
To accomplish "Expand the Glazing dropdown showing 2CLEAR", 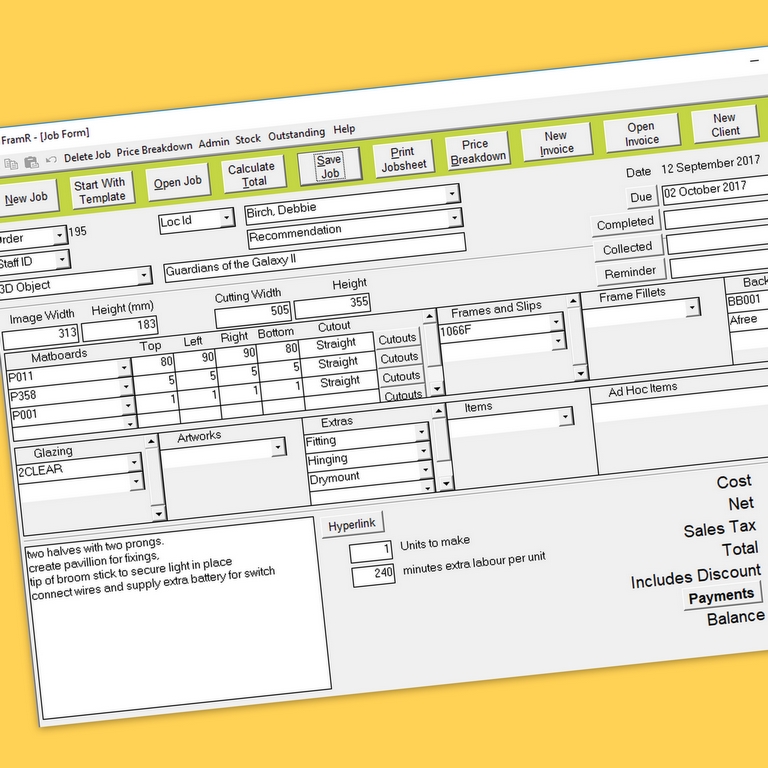I will coord(134,464).
